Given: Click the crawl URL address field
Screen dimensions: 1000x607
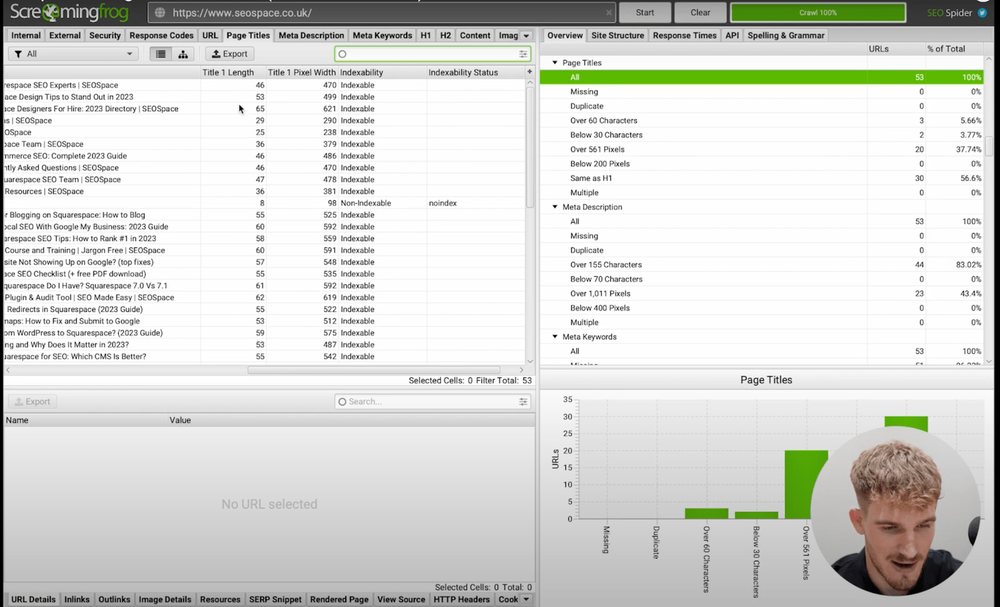Looking at the screenshot, I should coord(383,13).
